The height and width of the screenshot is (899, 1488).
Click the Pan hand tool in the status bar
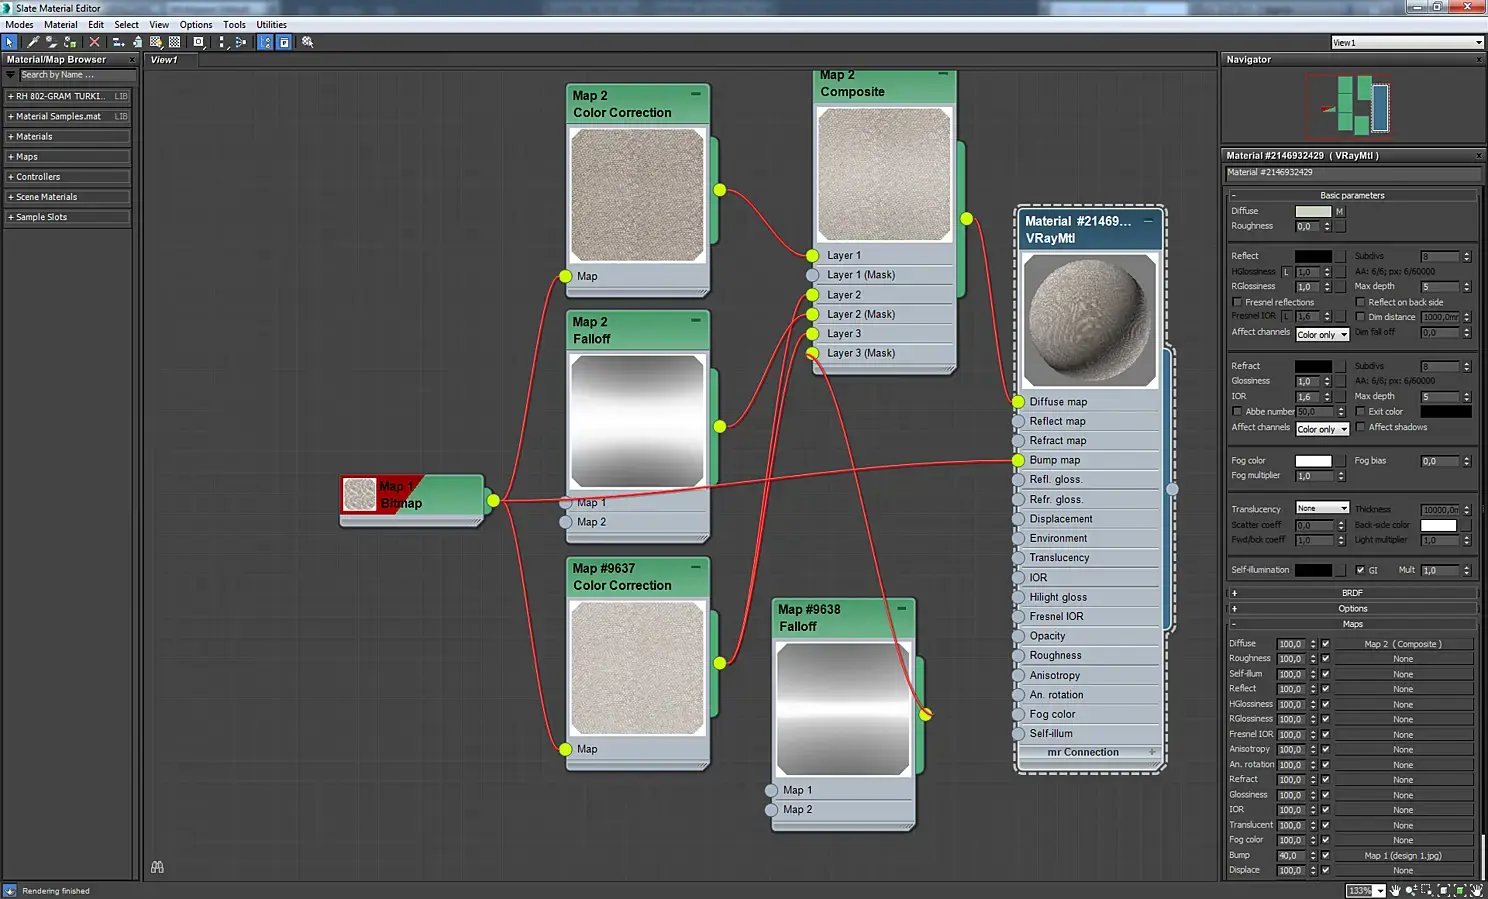tap(1395, 890)
